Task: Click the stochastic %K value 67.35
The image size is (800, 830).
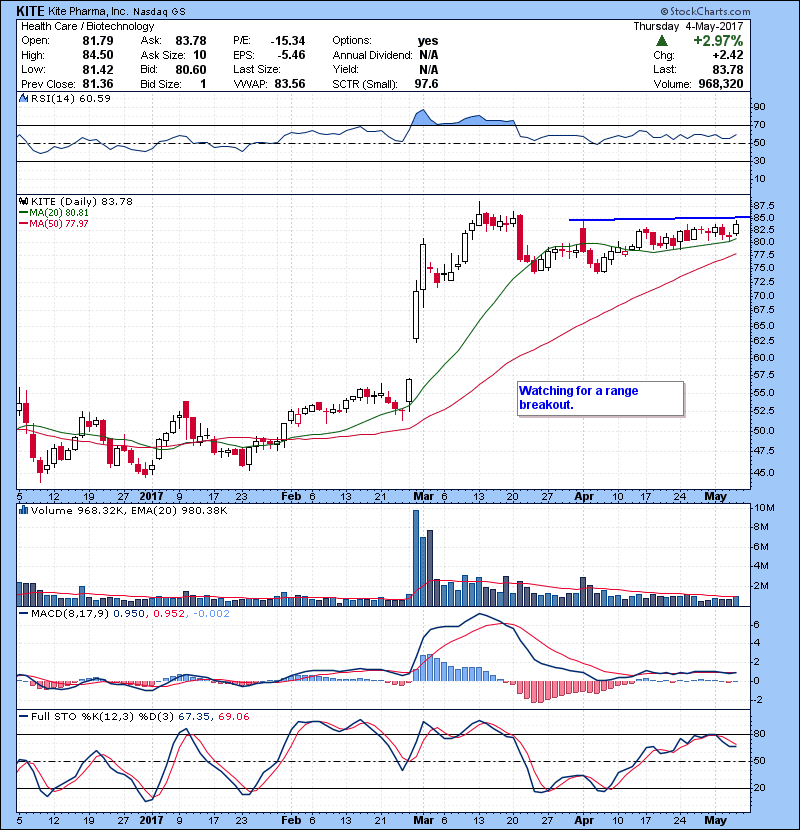Action: [193, 716]
